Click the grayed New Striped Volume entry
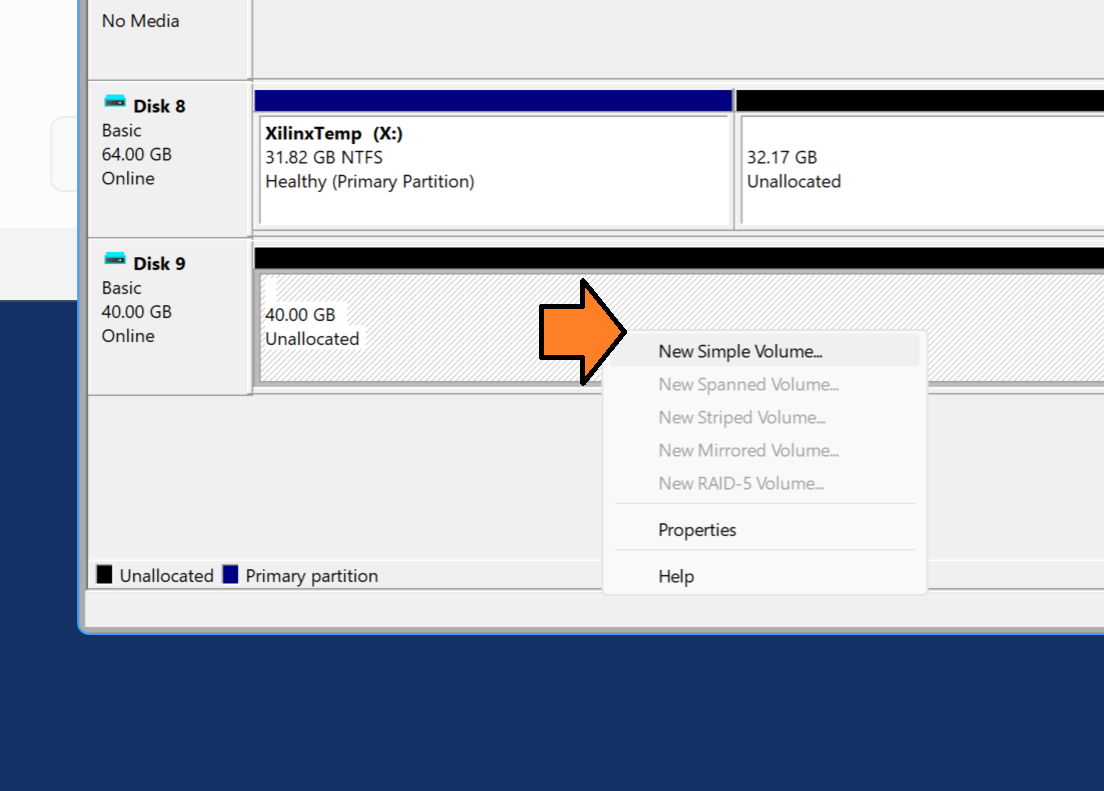The height and width of the screenshot is (791, 1104). point(741,418)
